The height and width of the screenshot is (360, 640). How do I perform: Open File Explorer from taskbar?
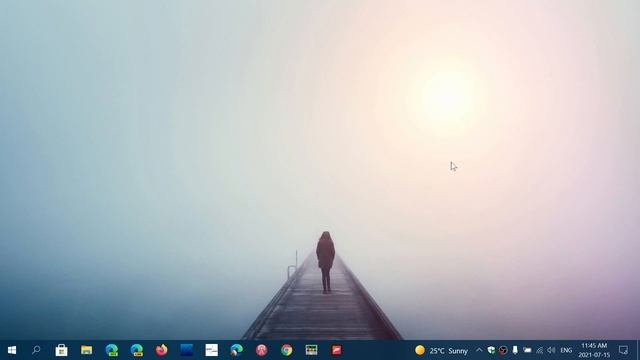click(x=87, y=350)
